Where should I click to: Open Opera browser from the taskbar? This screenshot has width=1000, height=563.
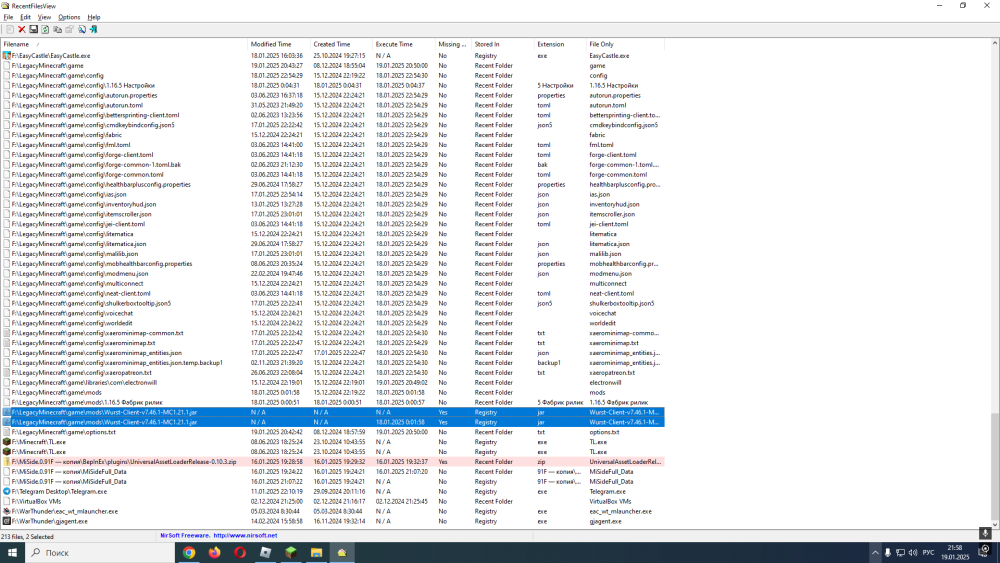point(240,553)
